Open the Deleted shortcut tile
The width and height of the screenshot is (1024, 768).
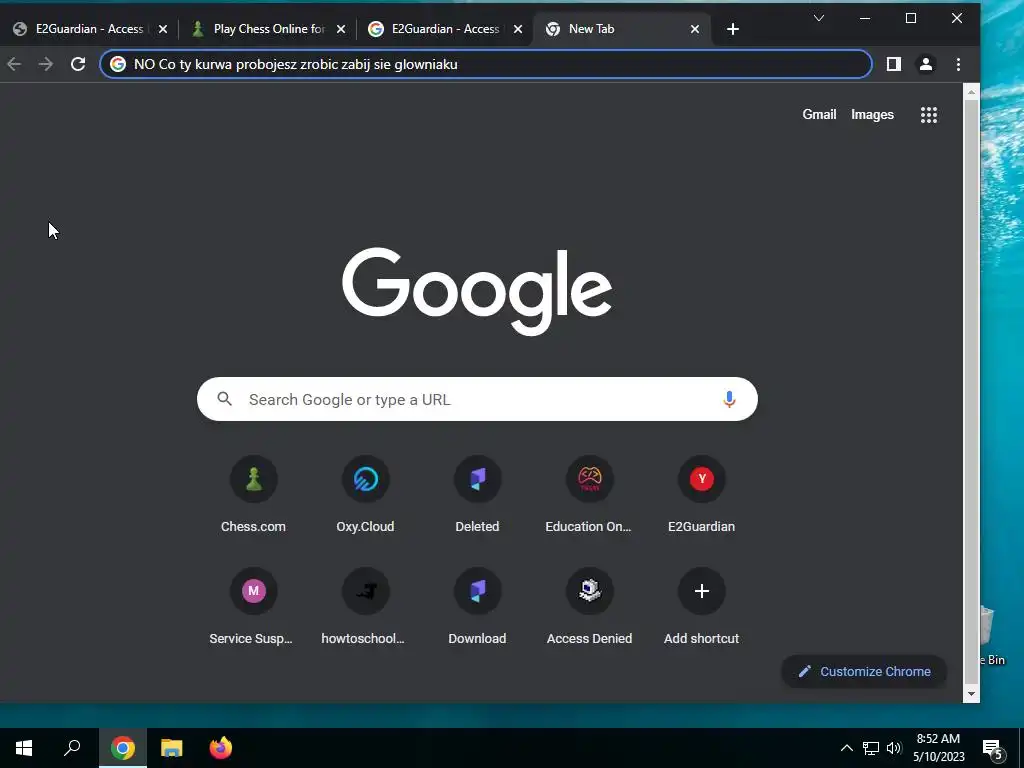(x=477, y=495)
